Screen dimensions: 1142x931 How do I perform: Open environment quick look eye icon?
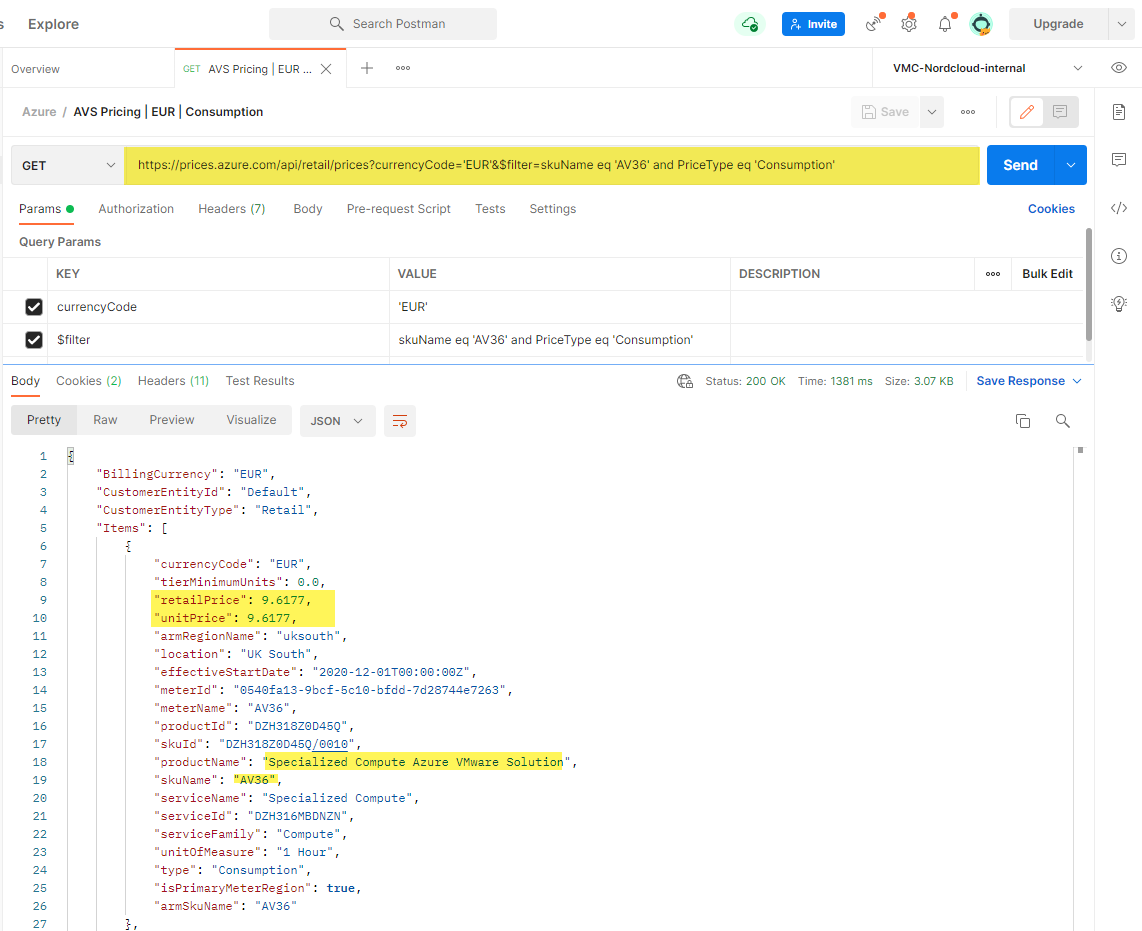pyautogui.click(x=1119, y=68)
